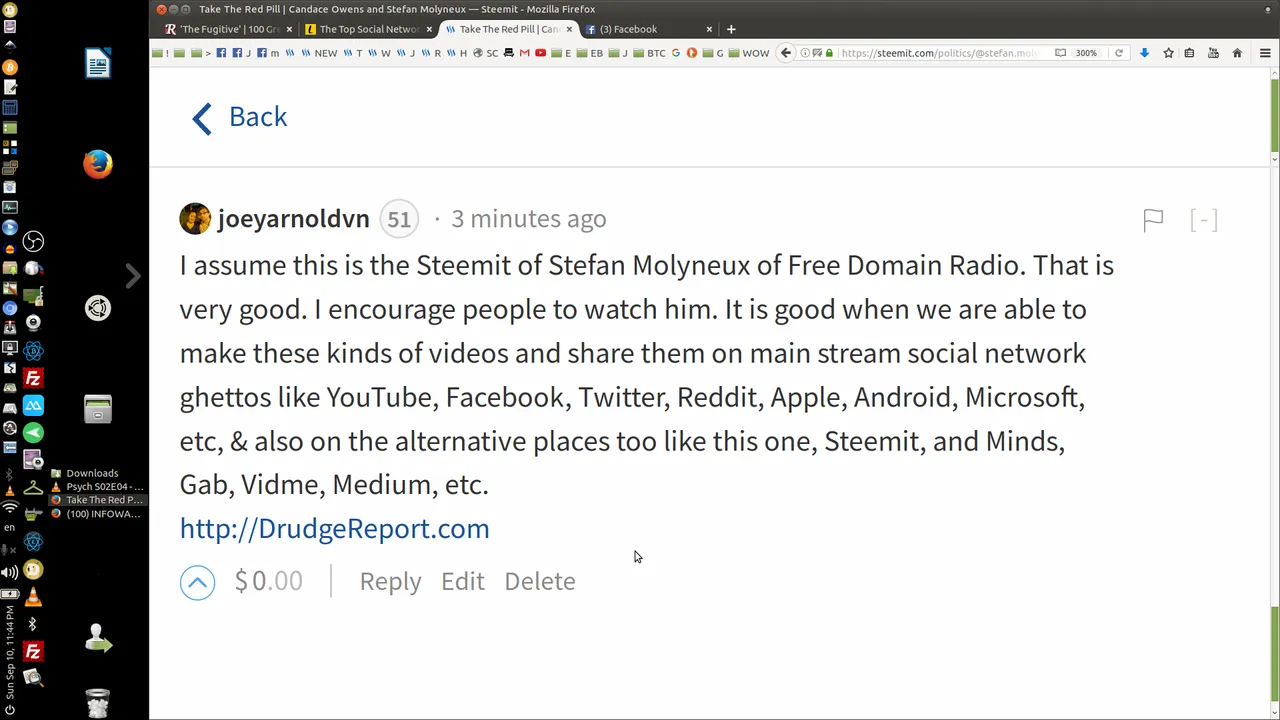
Task: Upvote the comment with the arrow circle
Action: (x=197, y=582)
